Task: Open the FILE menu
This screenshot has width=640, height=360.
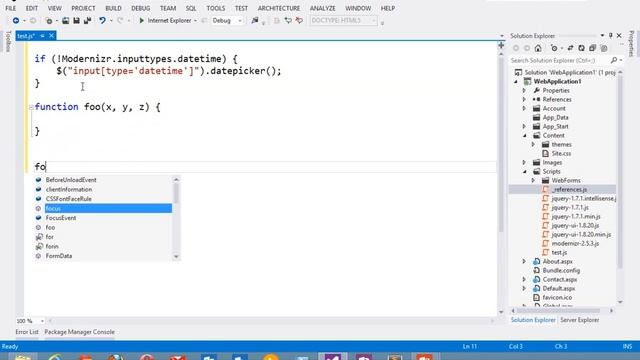Action: pos(11,8)
